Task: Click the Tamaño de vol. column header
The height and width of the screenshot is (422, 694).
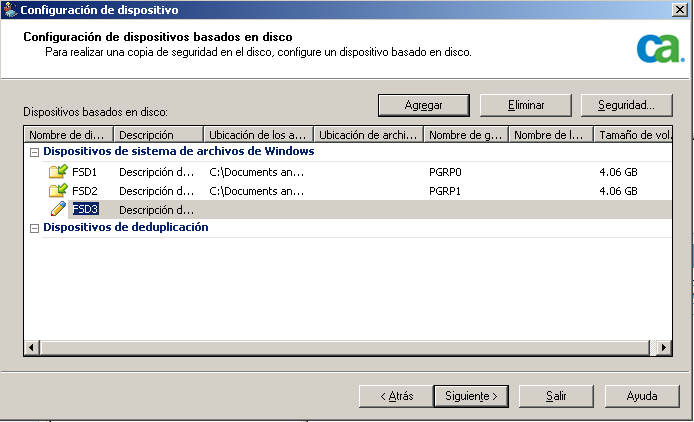Action: [x=633, y=135]
